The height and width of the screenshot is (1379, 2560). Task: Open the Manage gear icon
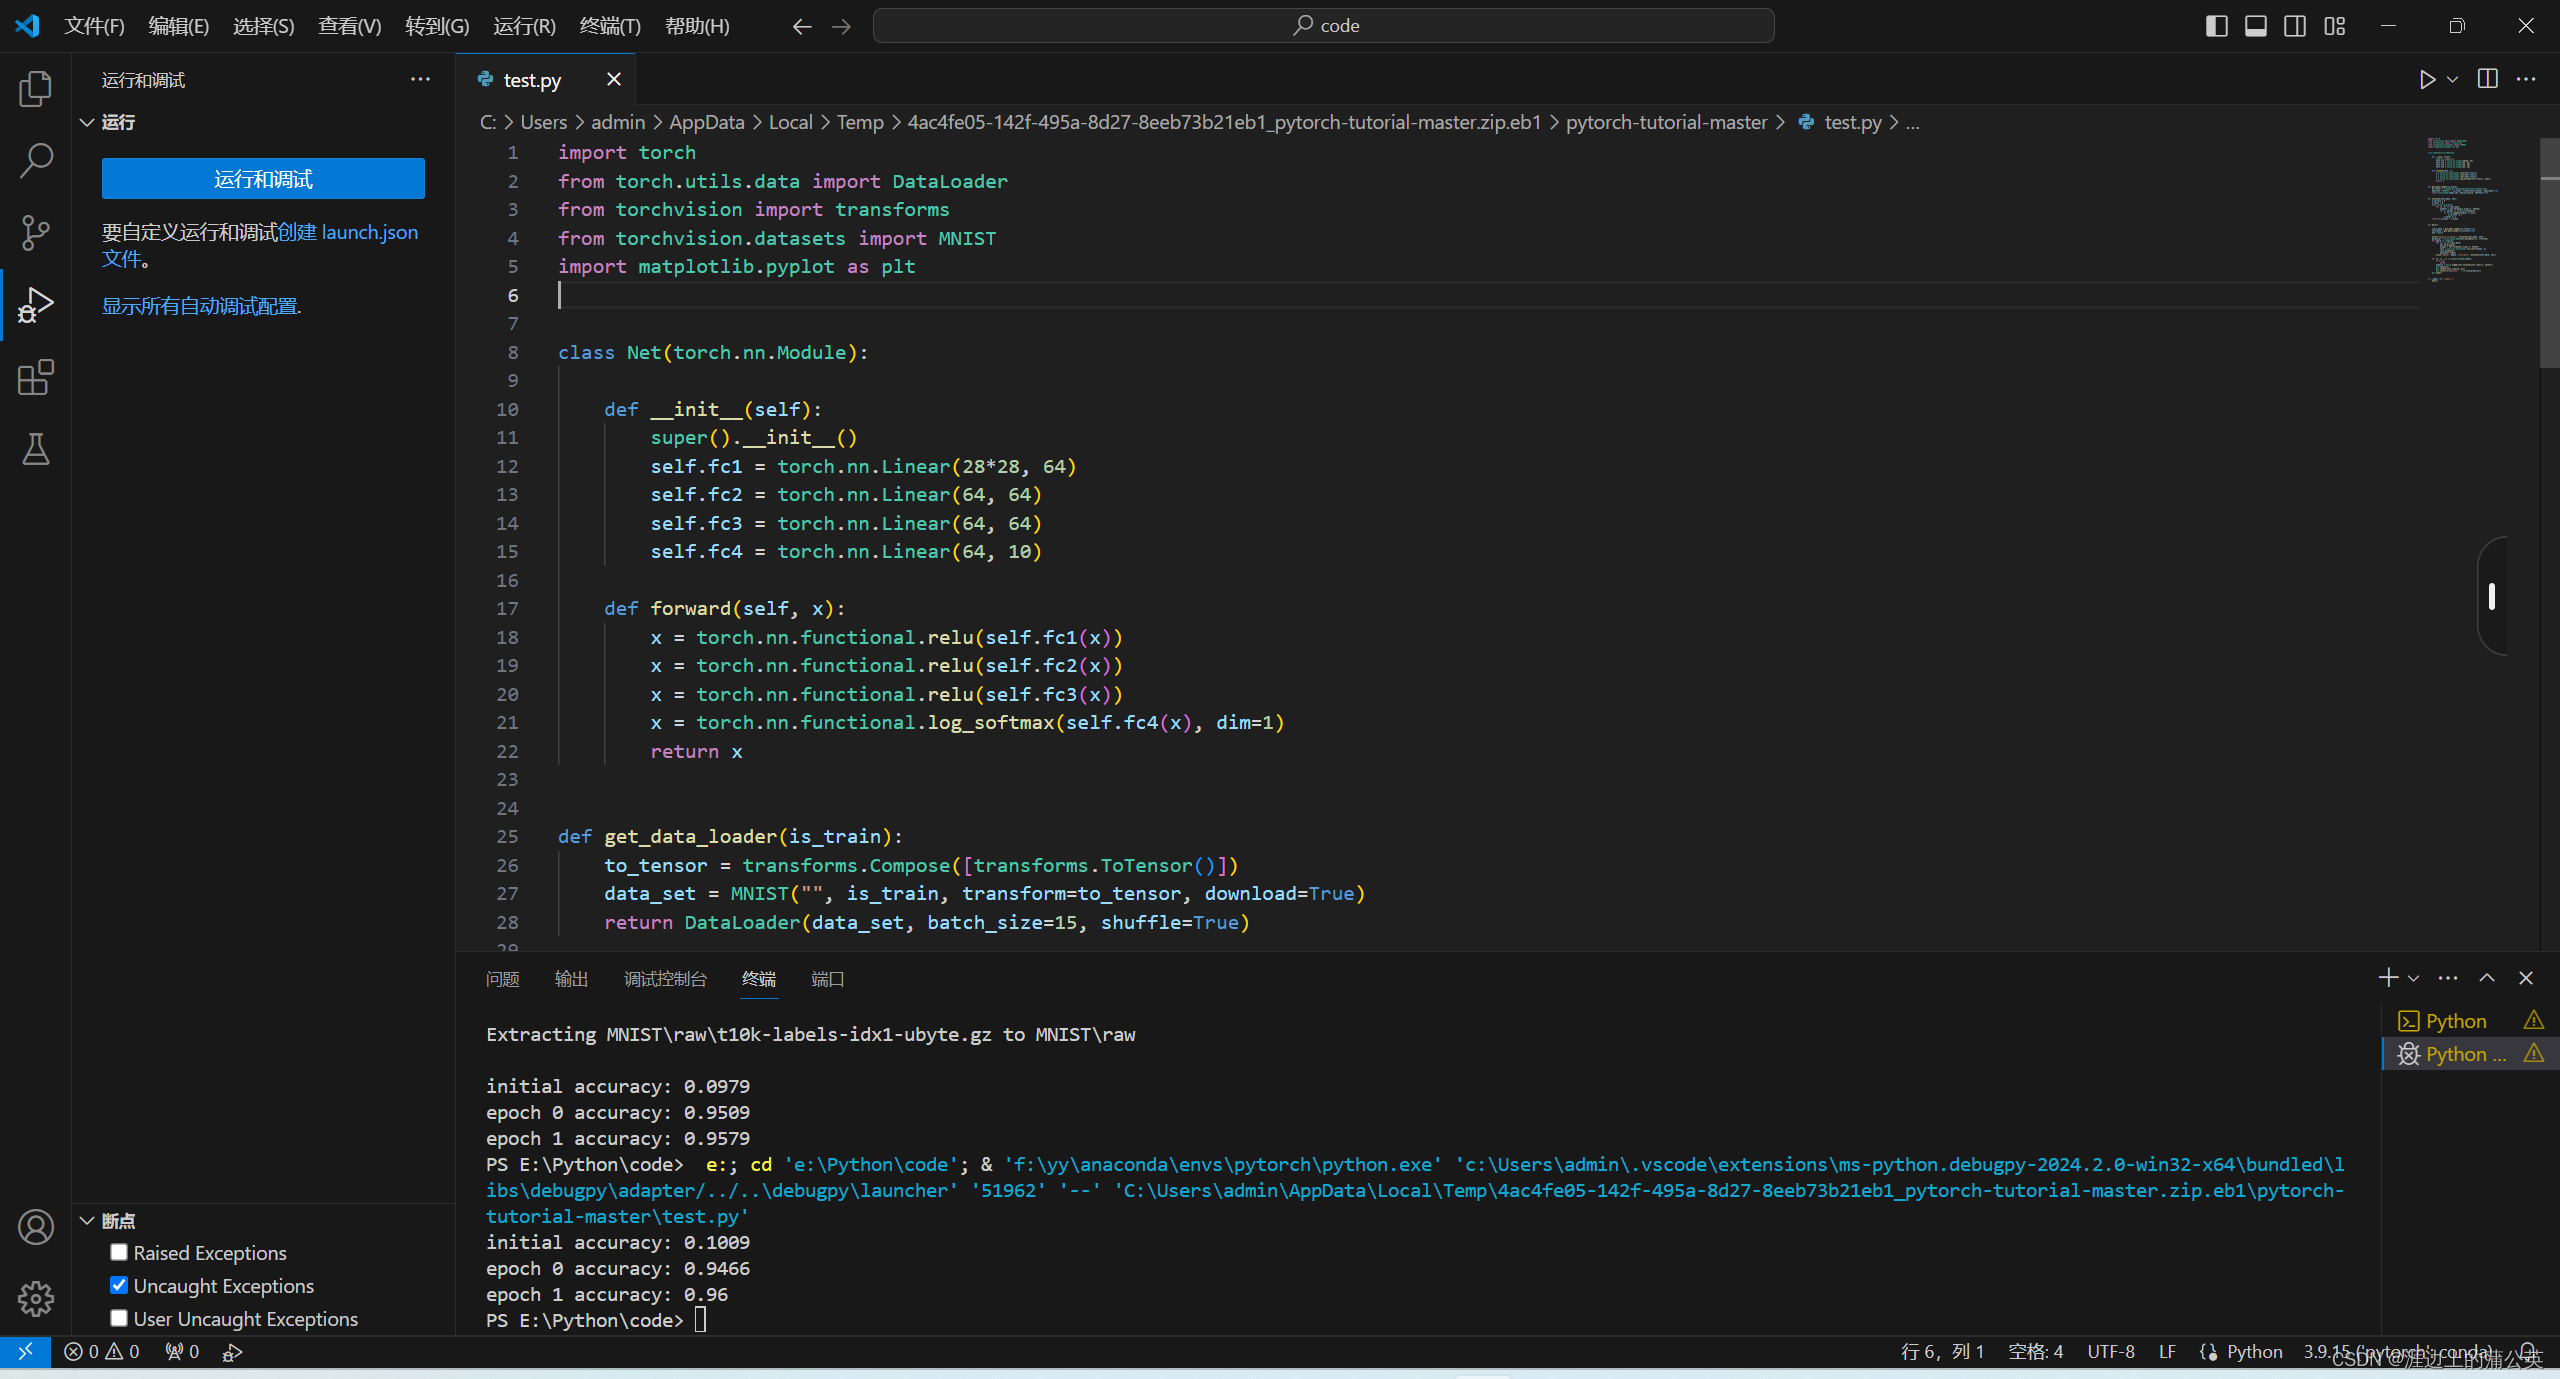click(x=35, y=1298)
